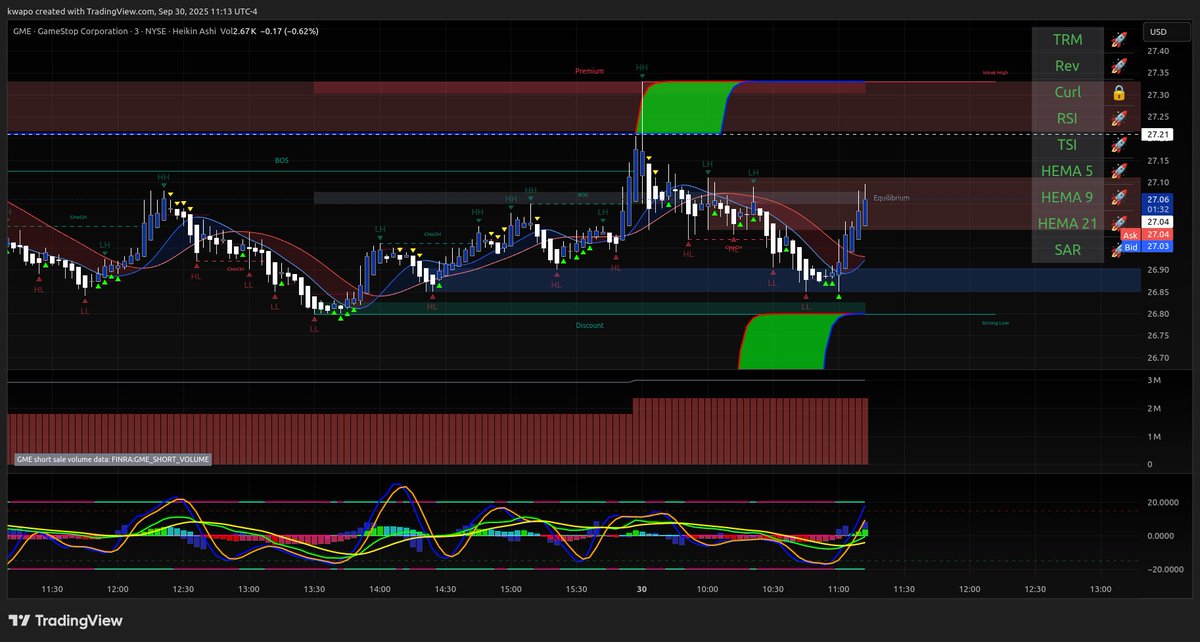Screen dimensions: 1200x642
Task: Click the Weak High label
Action: tap(994, 72)
